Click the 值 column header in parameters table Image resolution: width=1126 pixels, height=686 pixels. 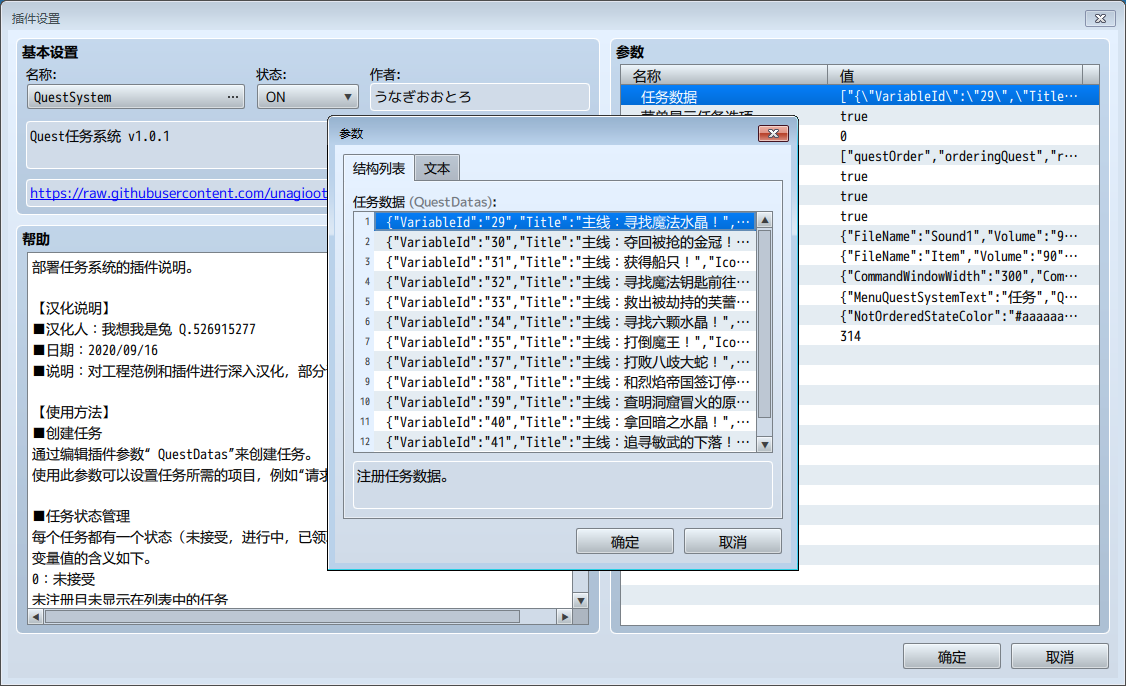click(955, 75)
